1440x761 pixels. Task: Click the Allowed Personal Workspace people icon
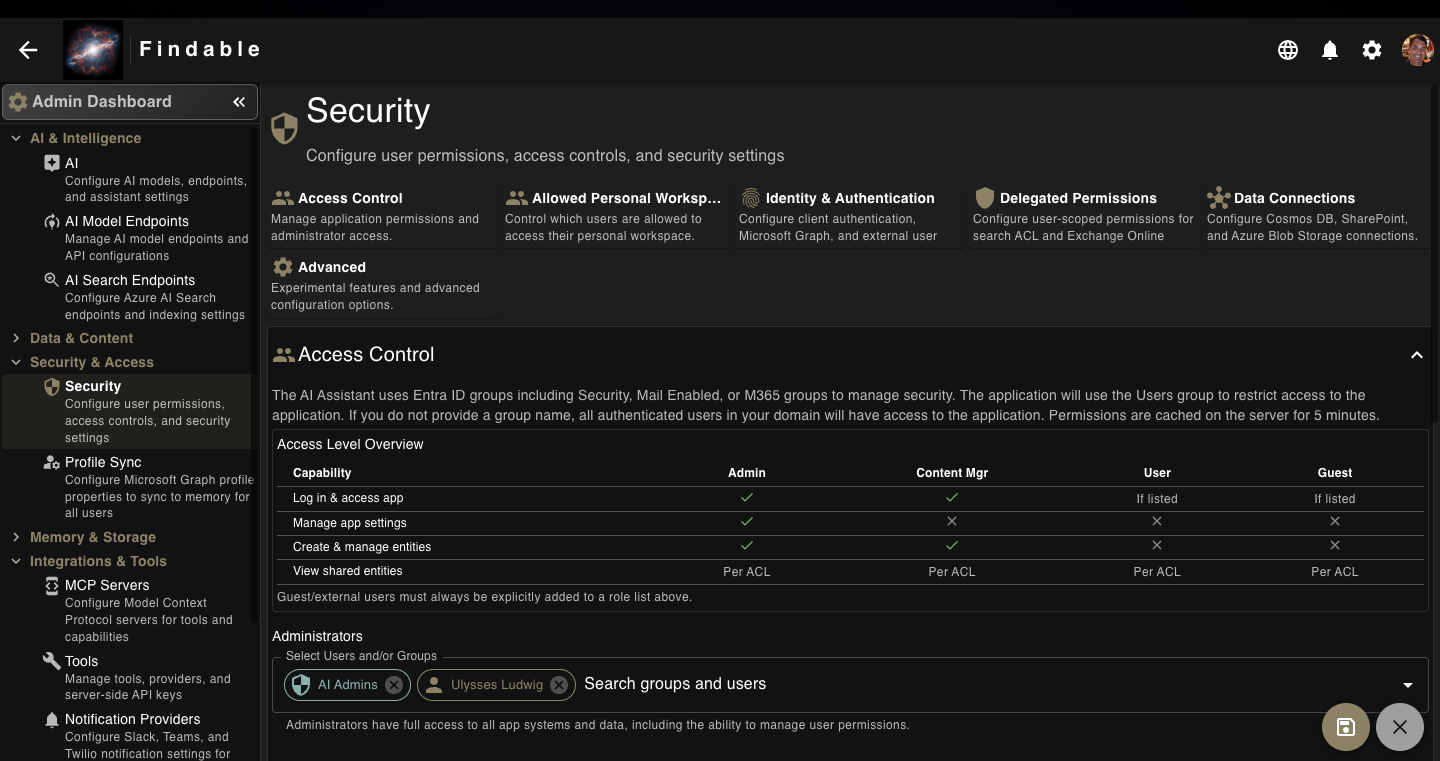[517, 198]
